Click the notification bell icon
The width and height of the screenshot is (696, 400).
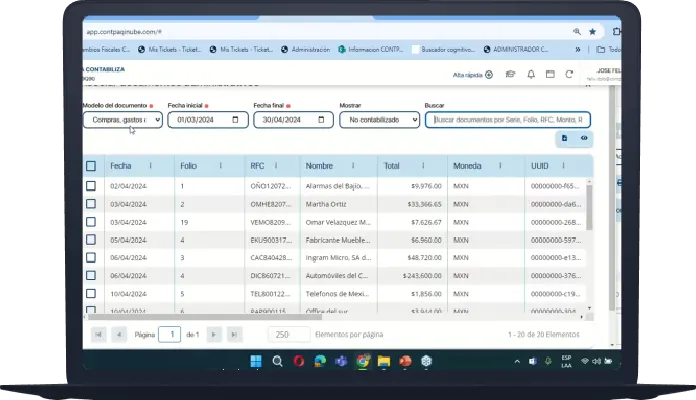[529, 74]
